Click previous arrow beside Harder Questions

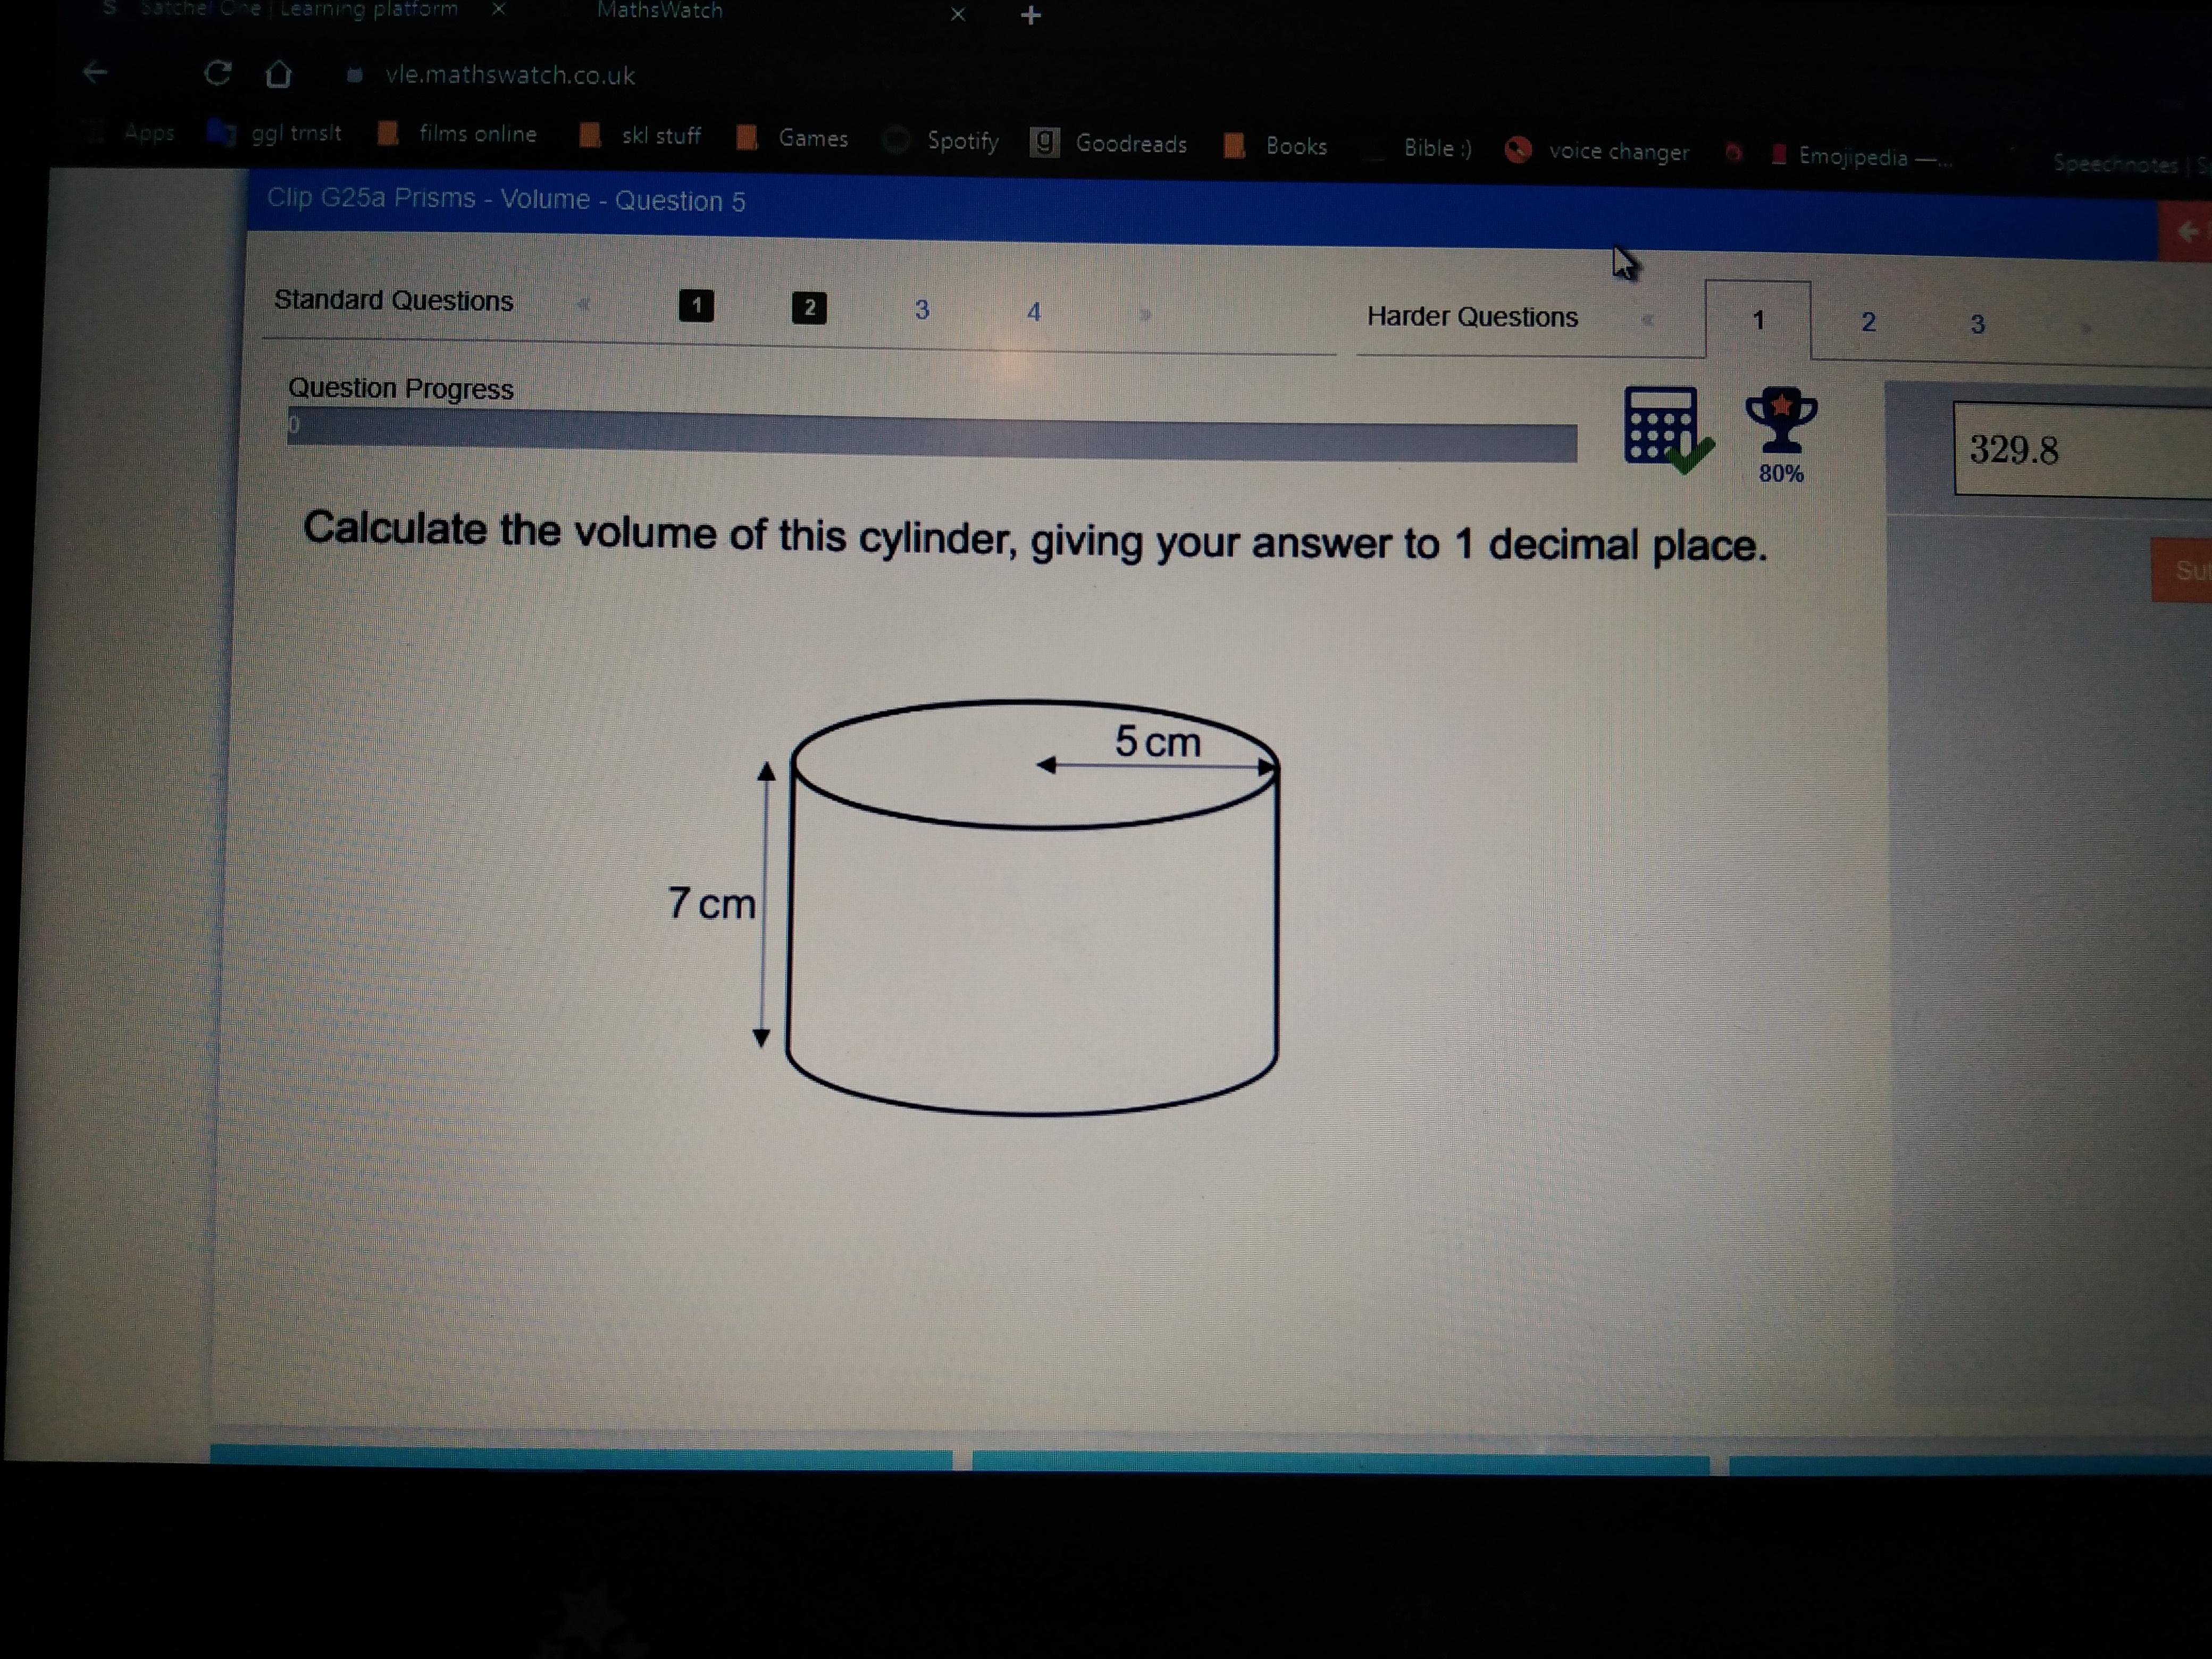coord(1648,320)
